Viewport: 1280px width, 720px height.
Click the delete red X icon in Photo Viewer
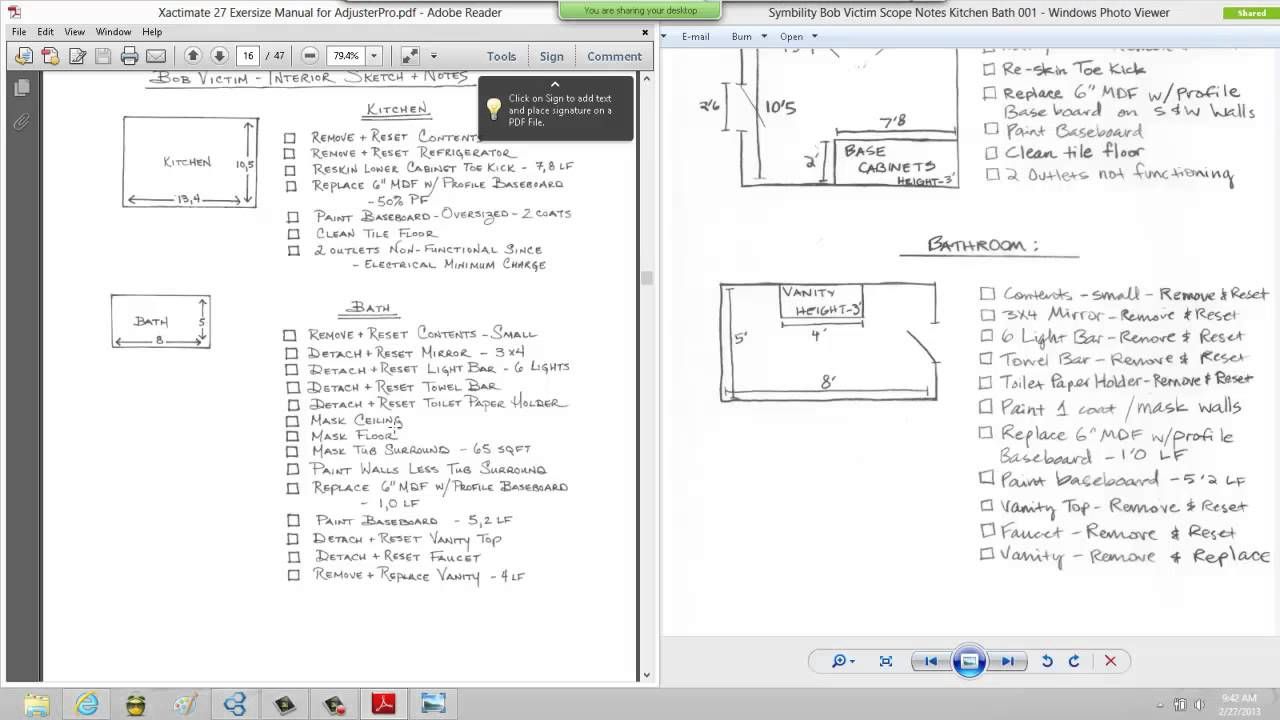pos(1108,660)
